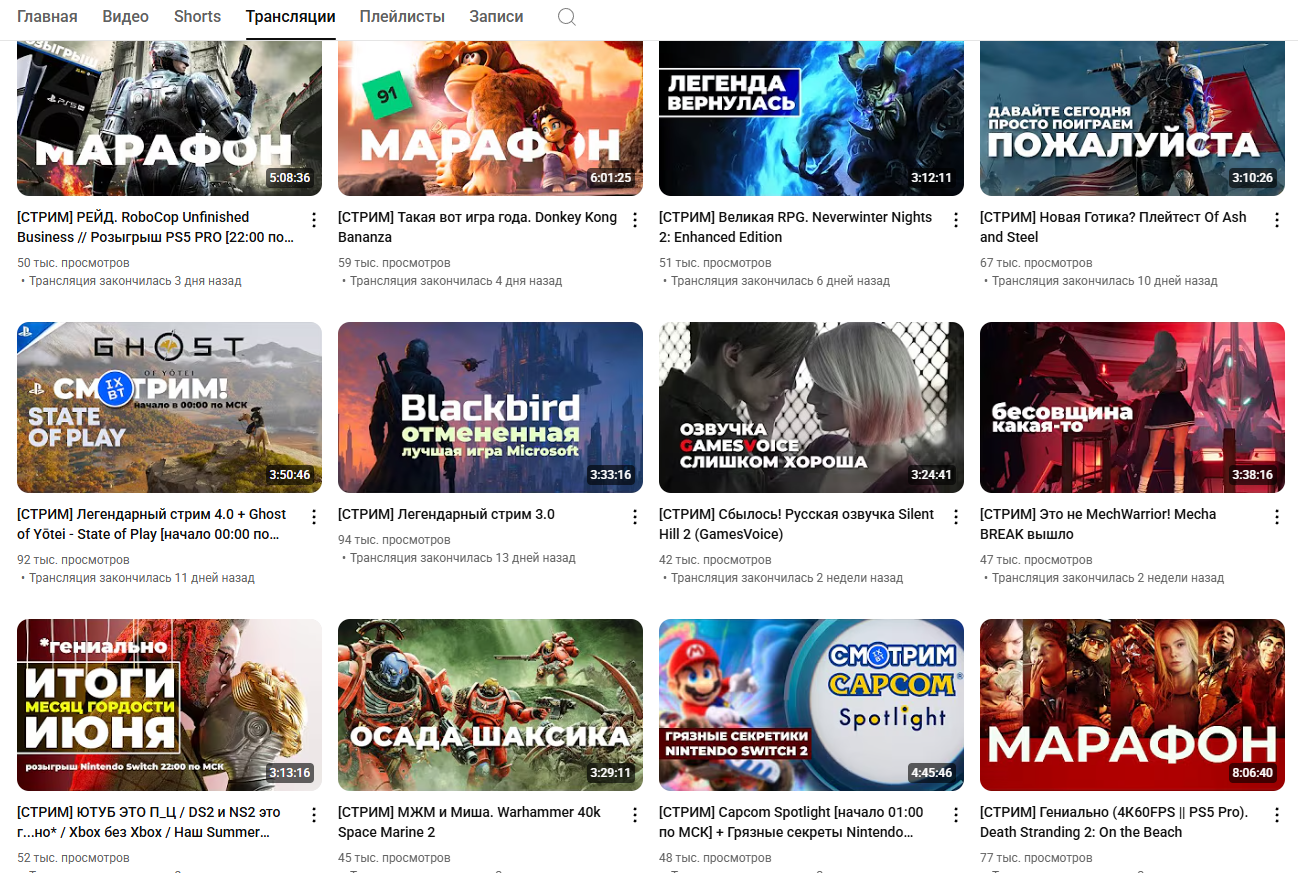Open three-dot menu for Donkey Kong Bananza stream
The height and width of the screenshot is (873, 1298).
tap(635, 220)
